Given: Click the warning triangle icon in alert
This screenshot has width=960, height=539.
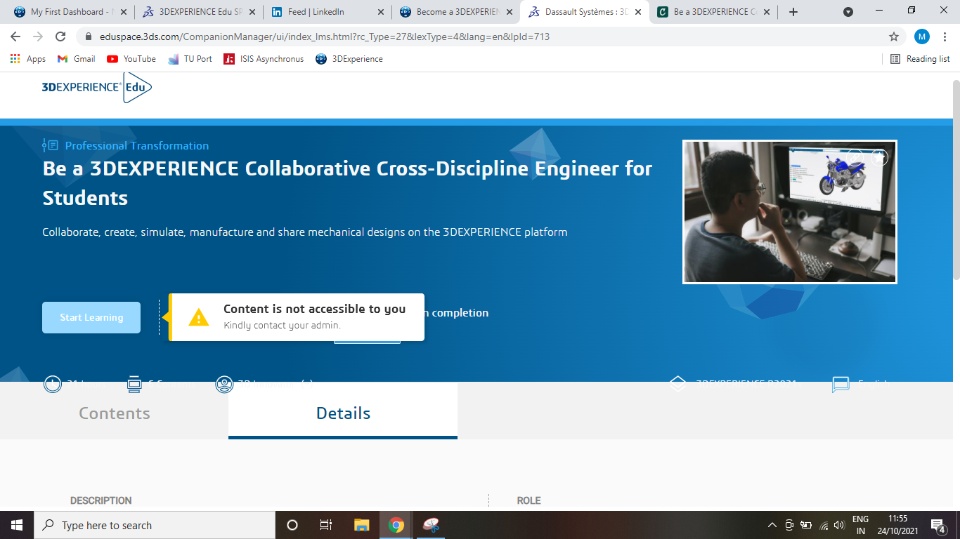Looking at the screenshot, I should tap(198, 317).
